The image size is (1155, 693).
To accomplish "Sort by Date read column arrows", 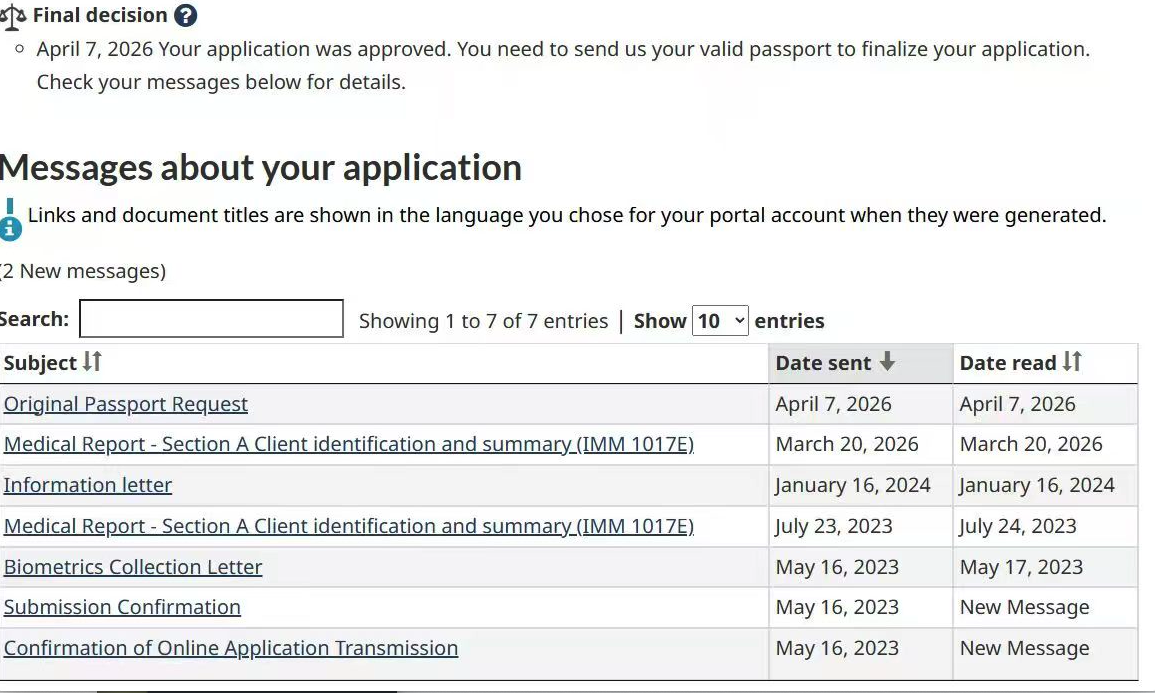I will click(x=1072, y=362).
